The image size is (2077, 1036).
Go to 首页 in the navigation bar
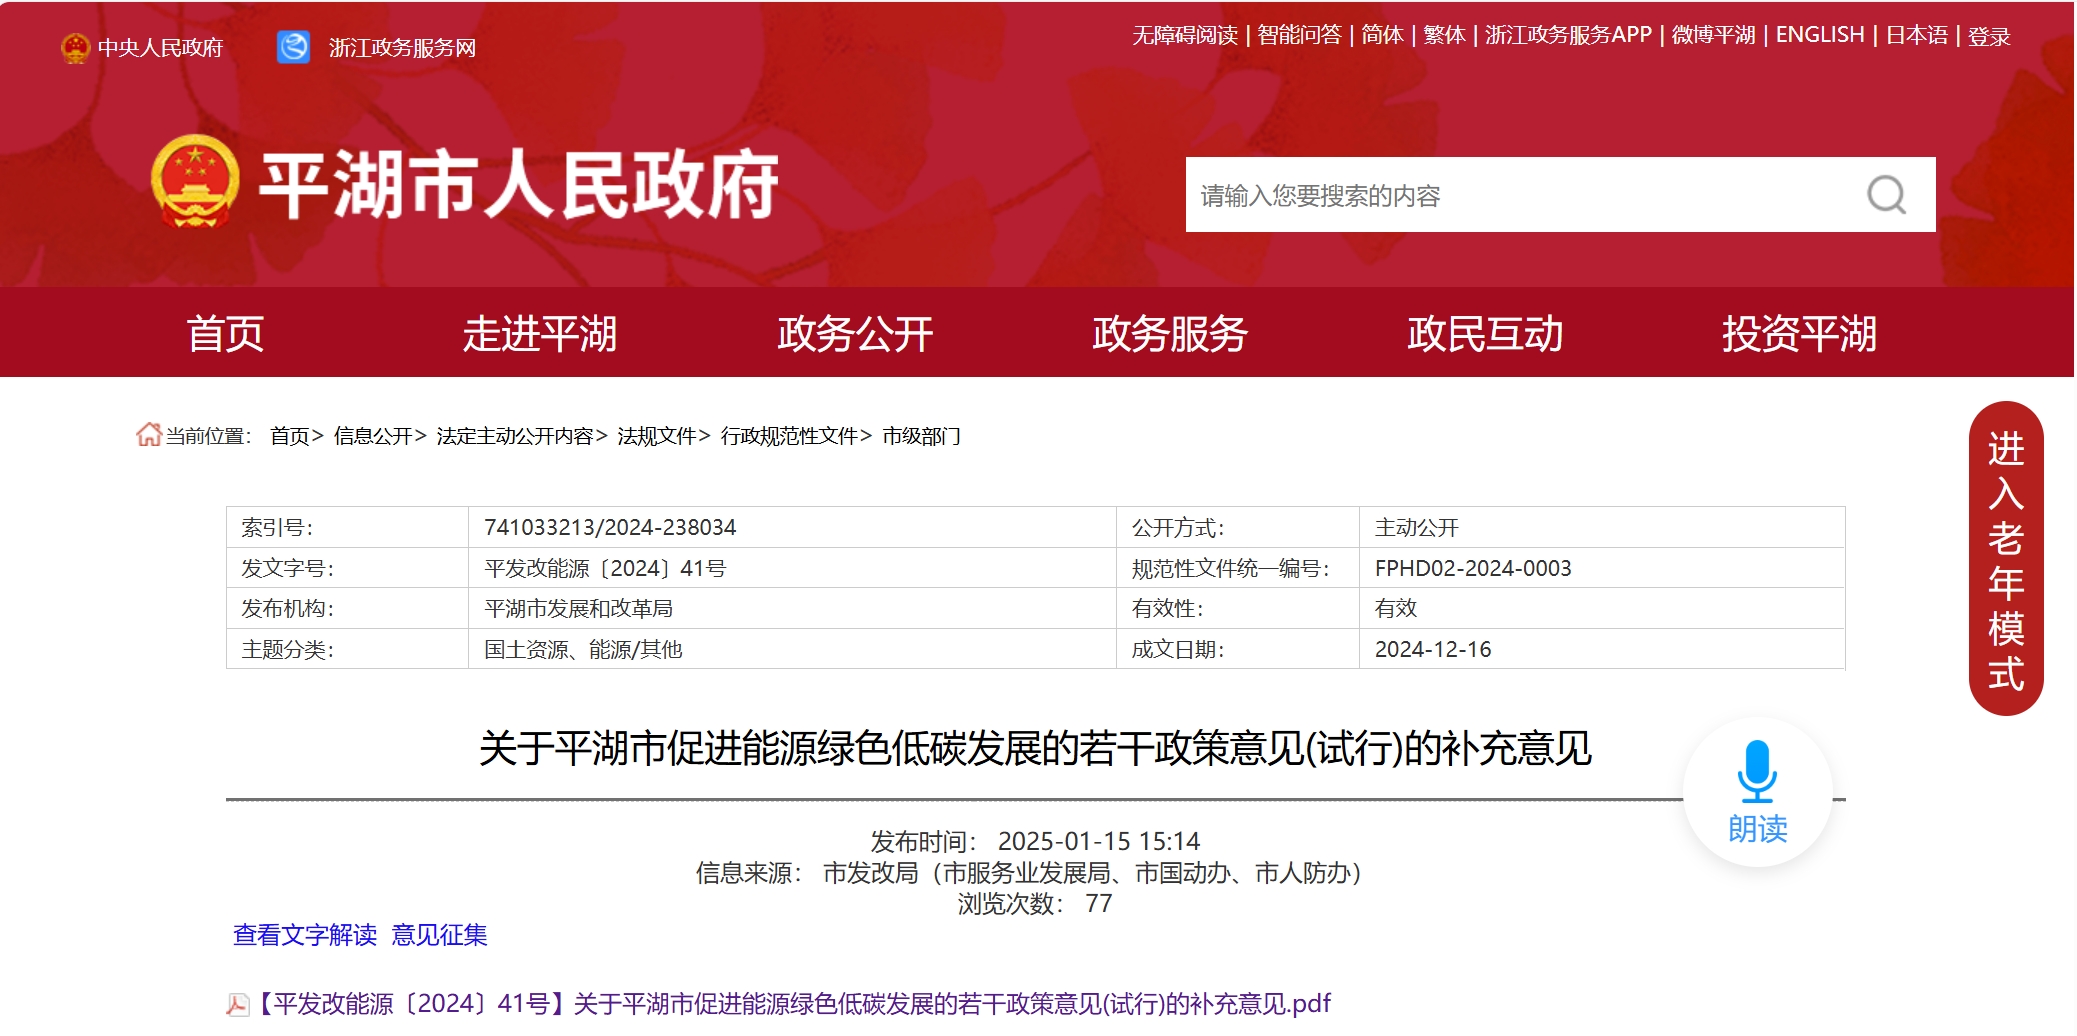[227, 335]
